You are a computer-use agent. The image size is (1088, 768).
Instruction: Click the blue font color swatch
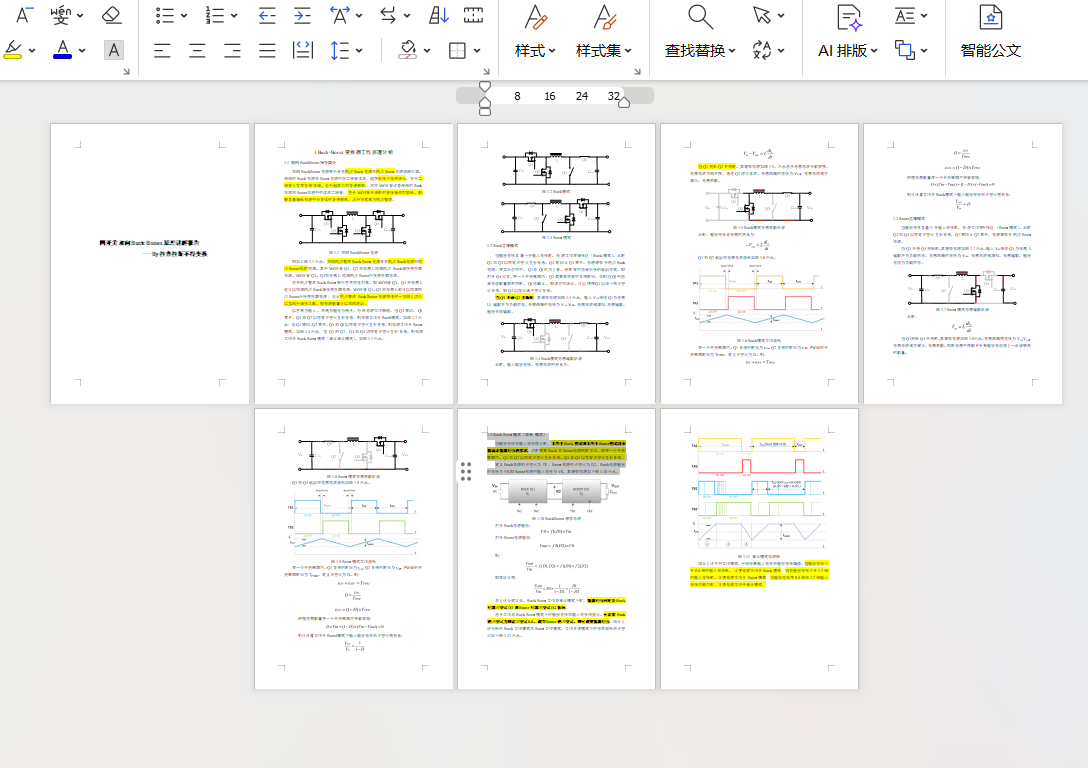[x=62, y=50]
